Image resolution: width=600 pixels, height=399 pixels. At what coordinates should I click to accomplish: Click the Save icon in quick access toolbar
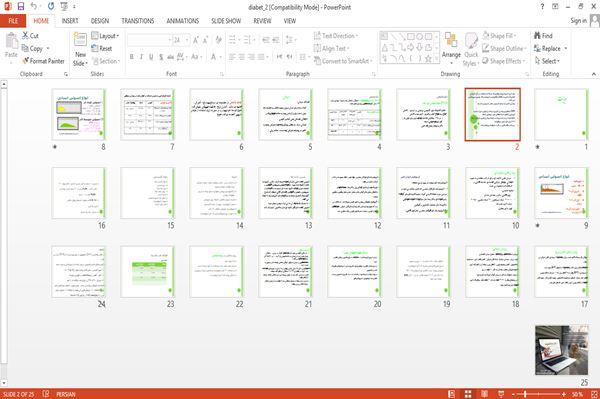(x=21, y=7)
